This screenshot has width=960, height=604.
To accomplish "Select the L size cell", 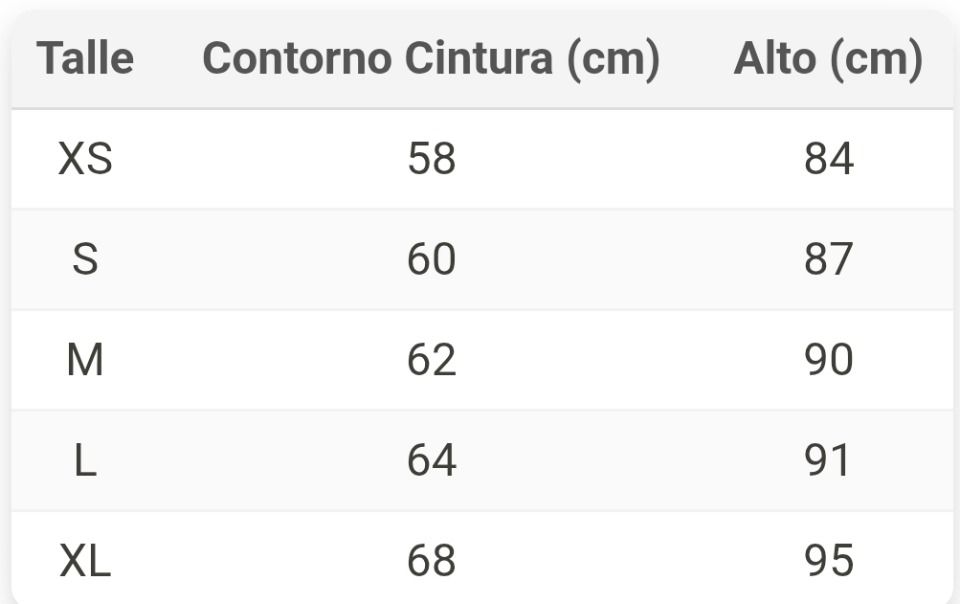I will coord(85,461).
